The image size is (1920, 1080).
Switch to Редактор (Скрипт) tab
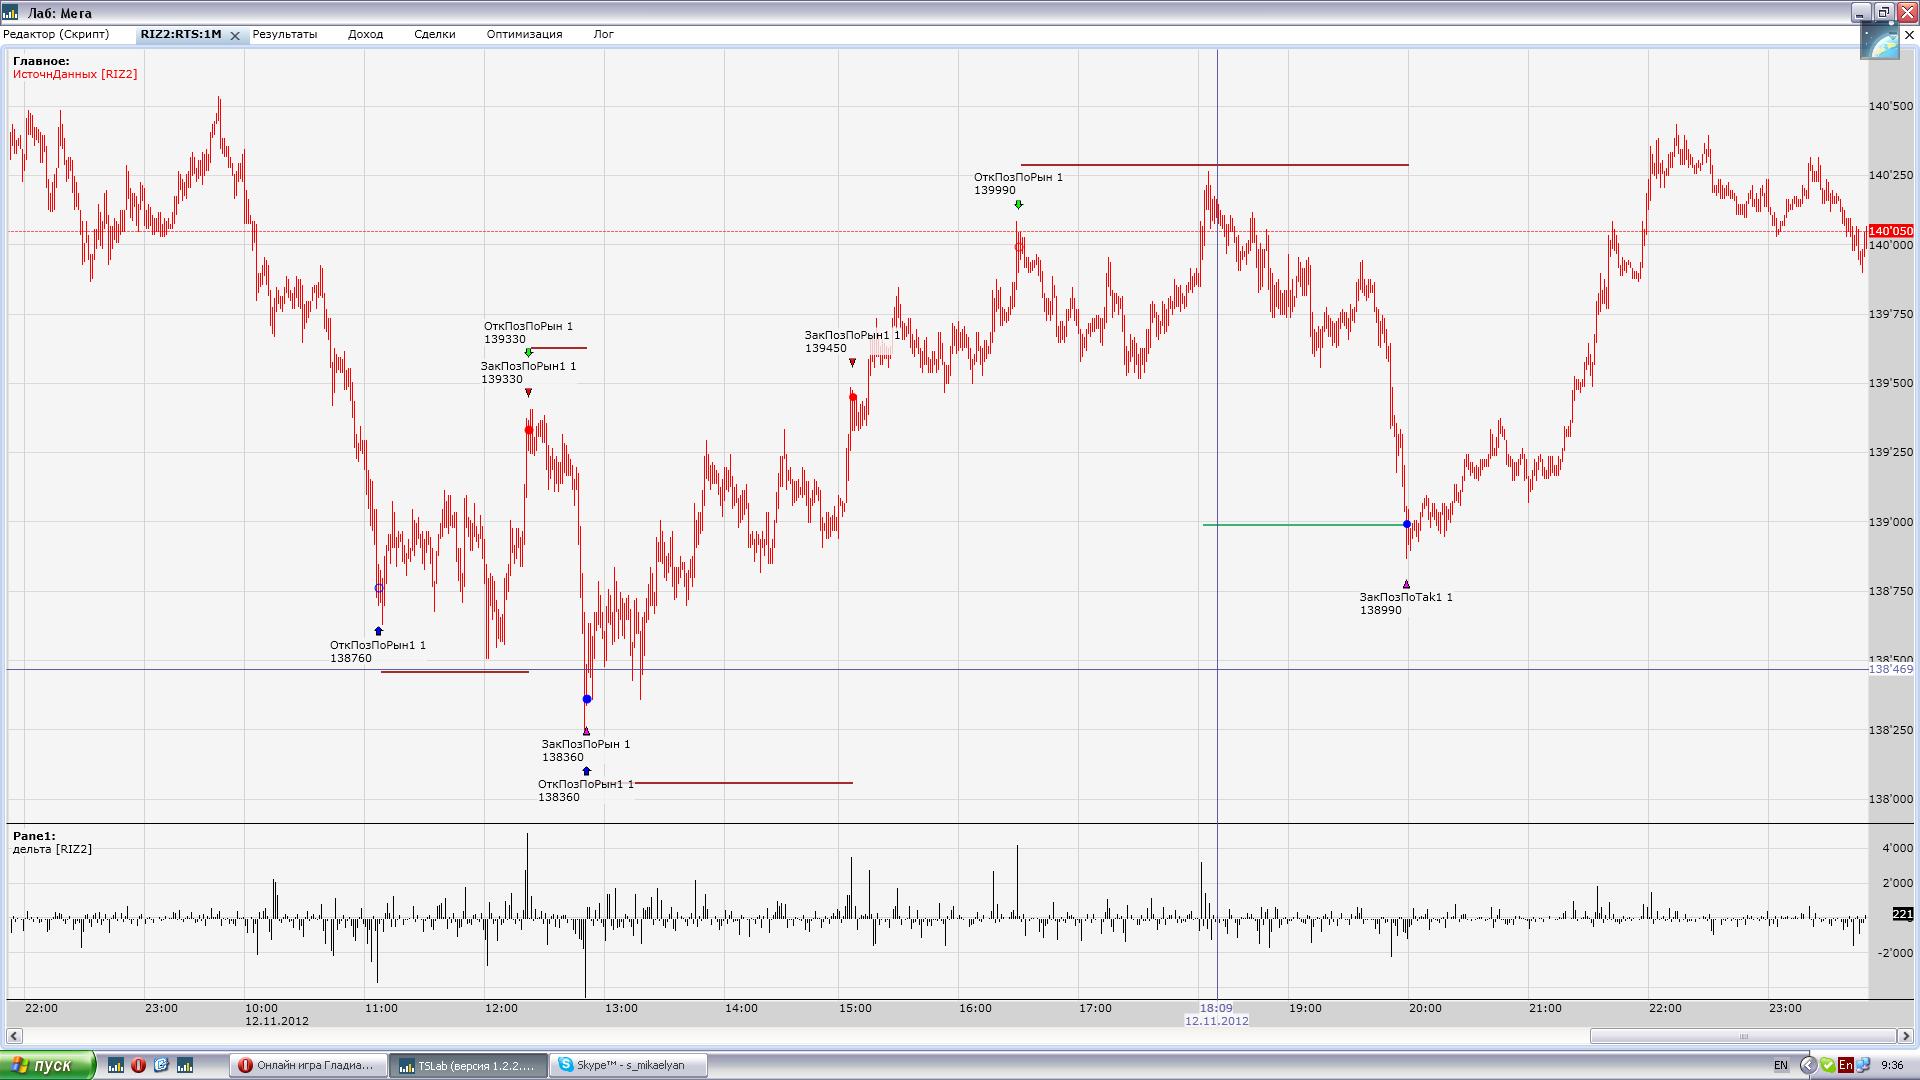(56, 34)
